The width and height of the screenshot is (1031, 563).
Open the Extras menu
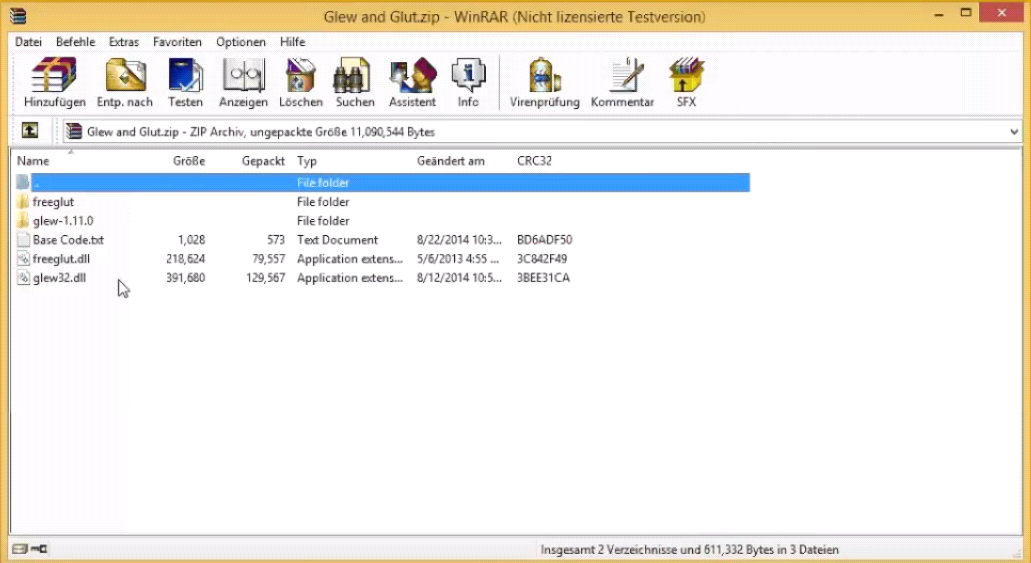pos(124,41)
